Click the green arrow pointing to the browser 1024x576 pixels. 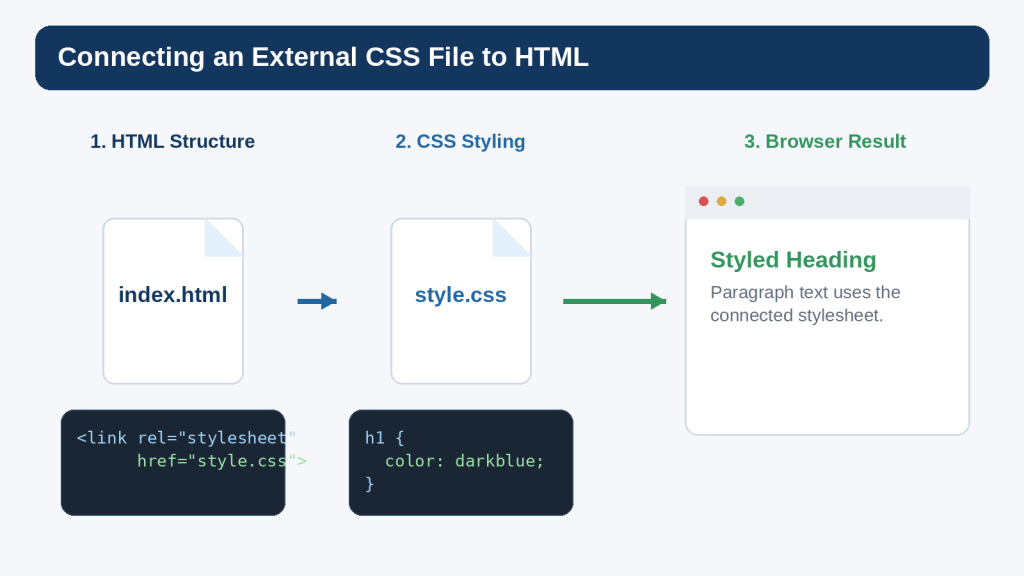click(x=615, y=301)
